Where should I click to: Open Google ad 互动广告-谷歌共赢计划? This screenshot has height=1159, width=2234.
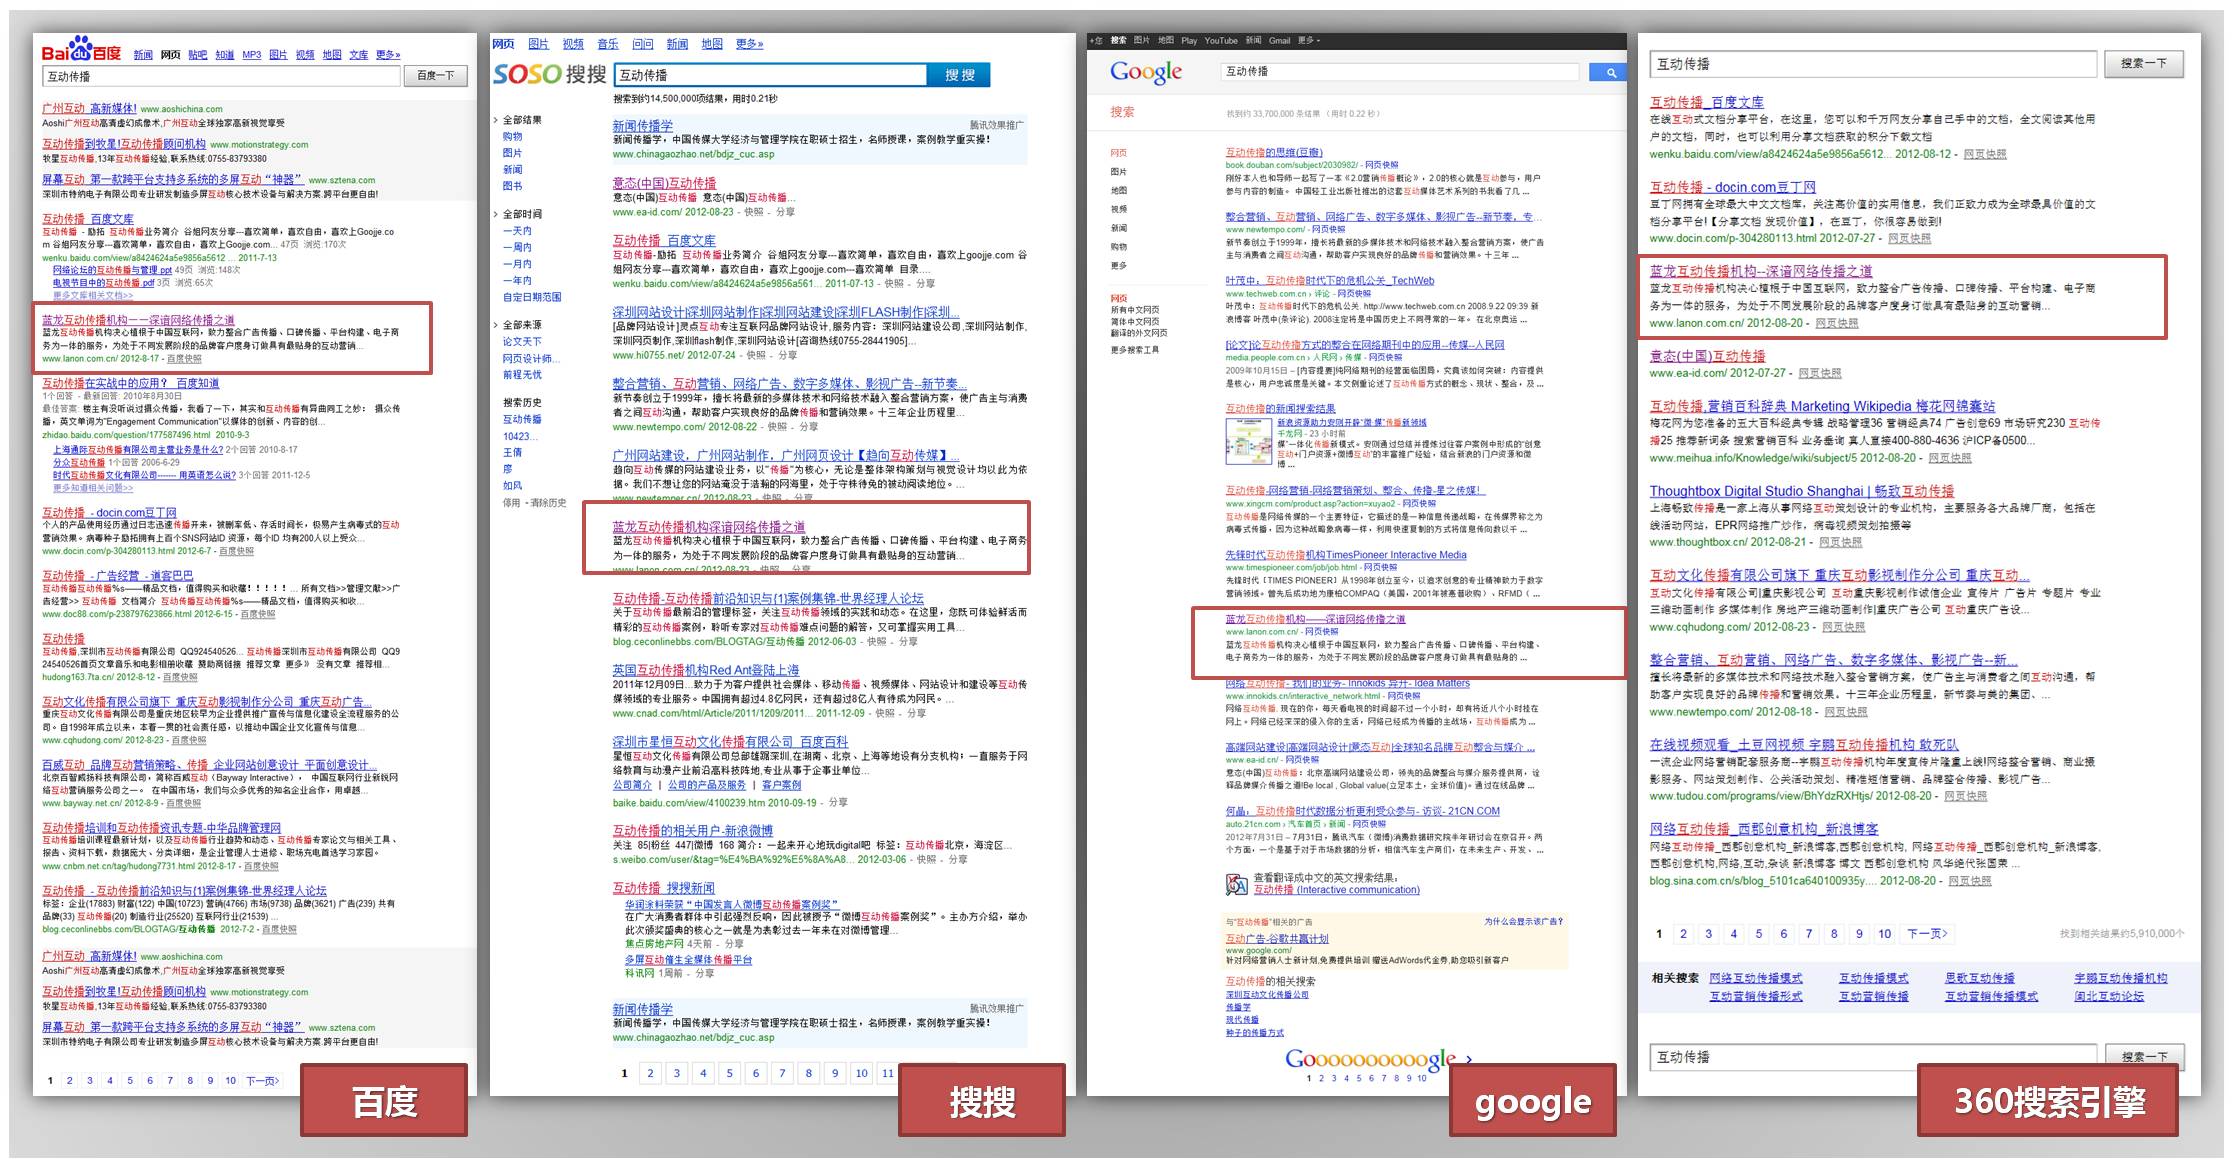1277,939
